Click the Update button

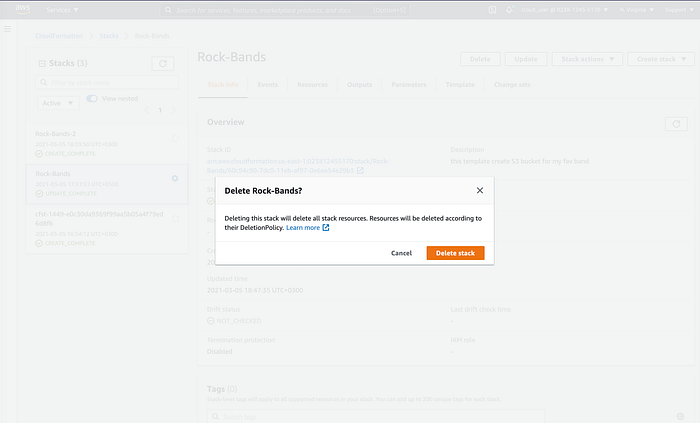point(526,59)
